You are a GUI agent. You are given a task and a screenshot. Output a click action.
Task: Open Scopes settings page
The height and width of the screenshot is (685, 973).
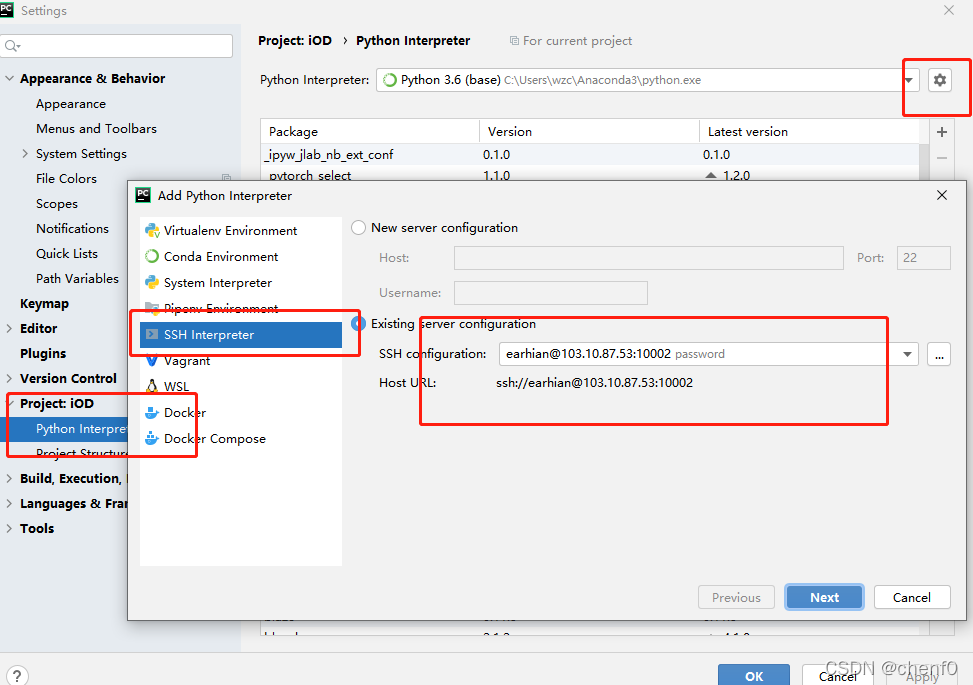pos(56,204)
